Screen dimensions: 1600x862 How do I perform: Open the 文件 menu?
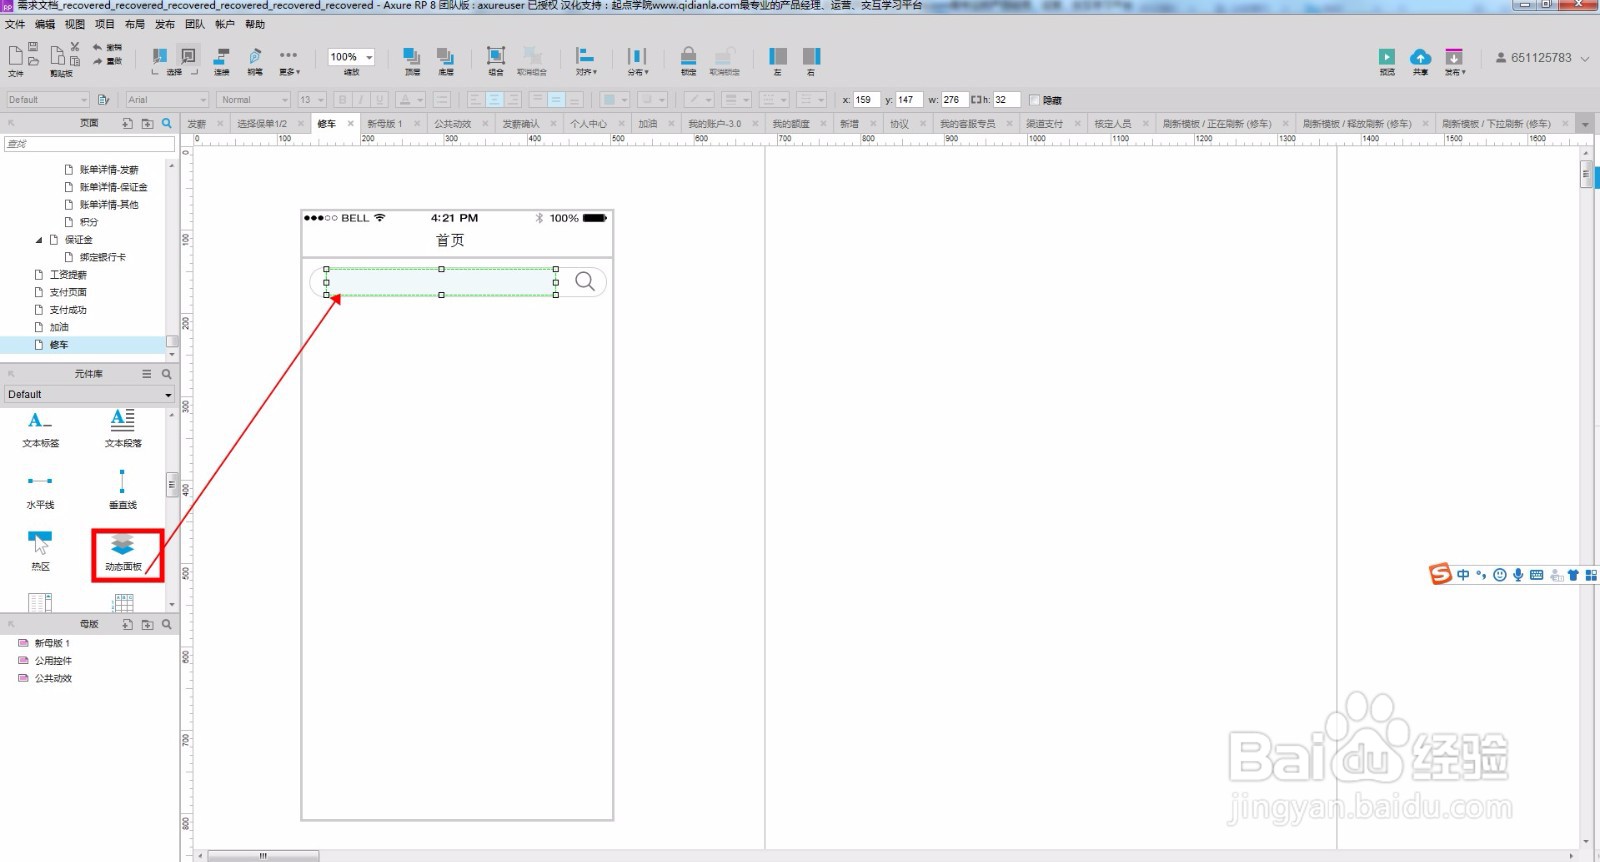(15, 24)
